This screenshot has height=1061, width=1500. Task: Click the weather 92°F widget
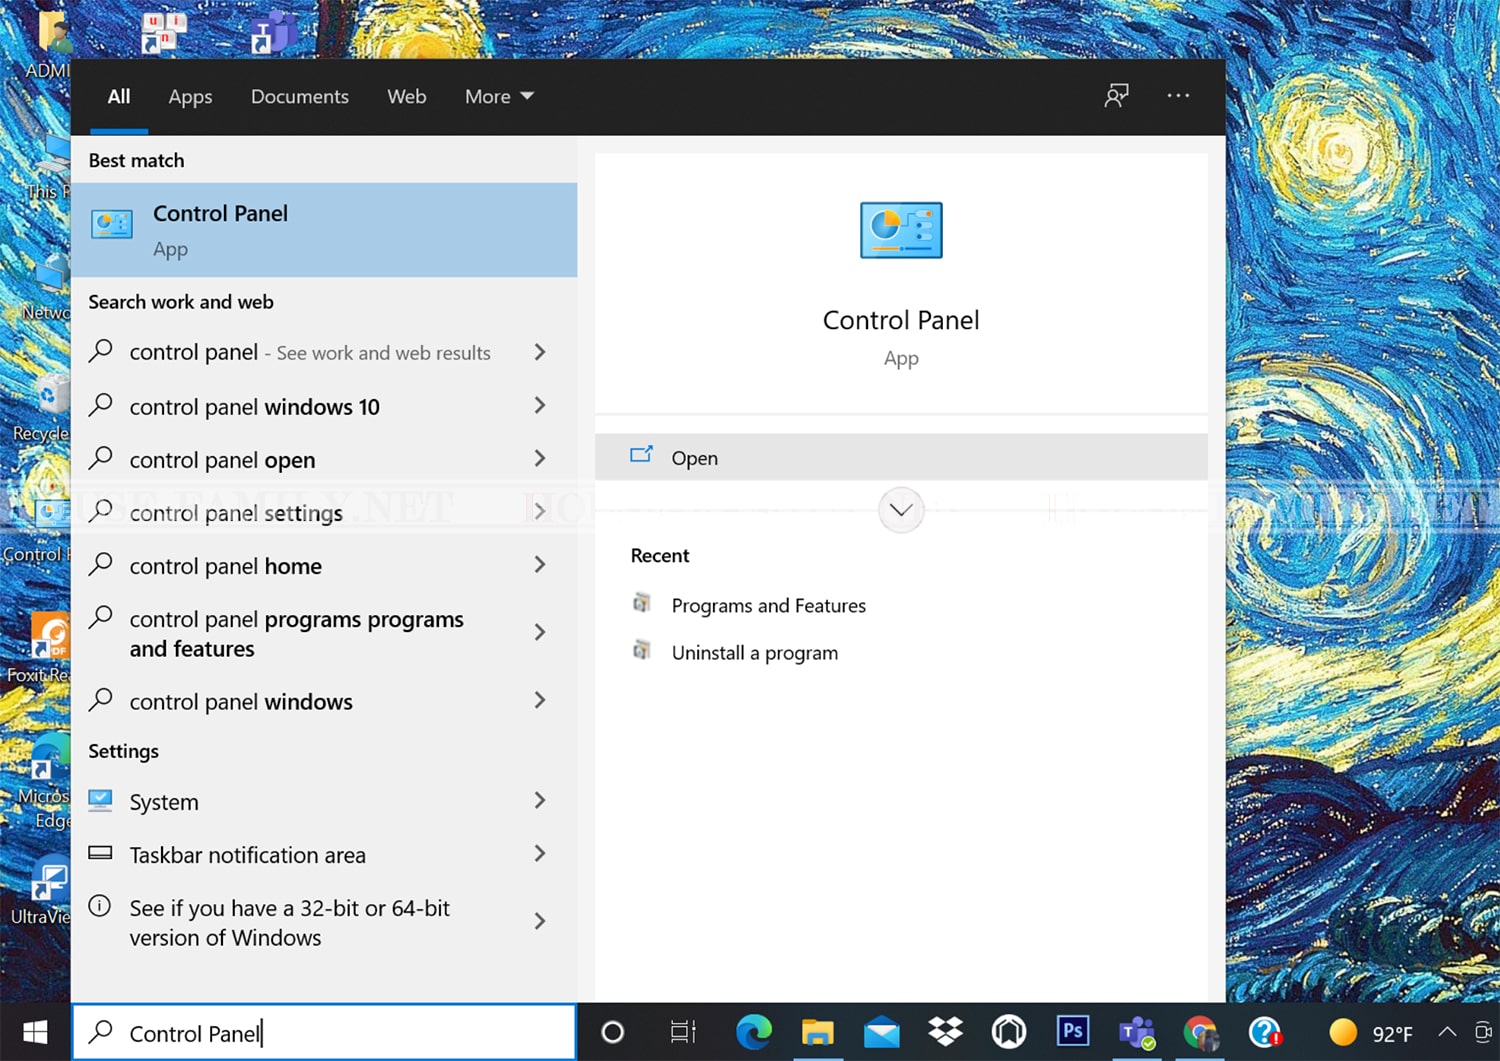(x=1370, y=1032)
